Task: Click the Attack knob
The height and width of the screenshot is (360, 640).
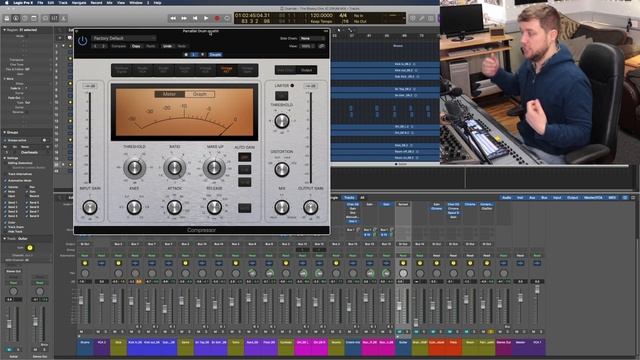Action: [174, 207]
